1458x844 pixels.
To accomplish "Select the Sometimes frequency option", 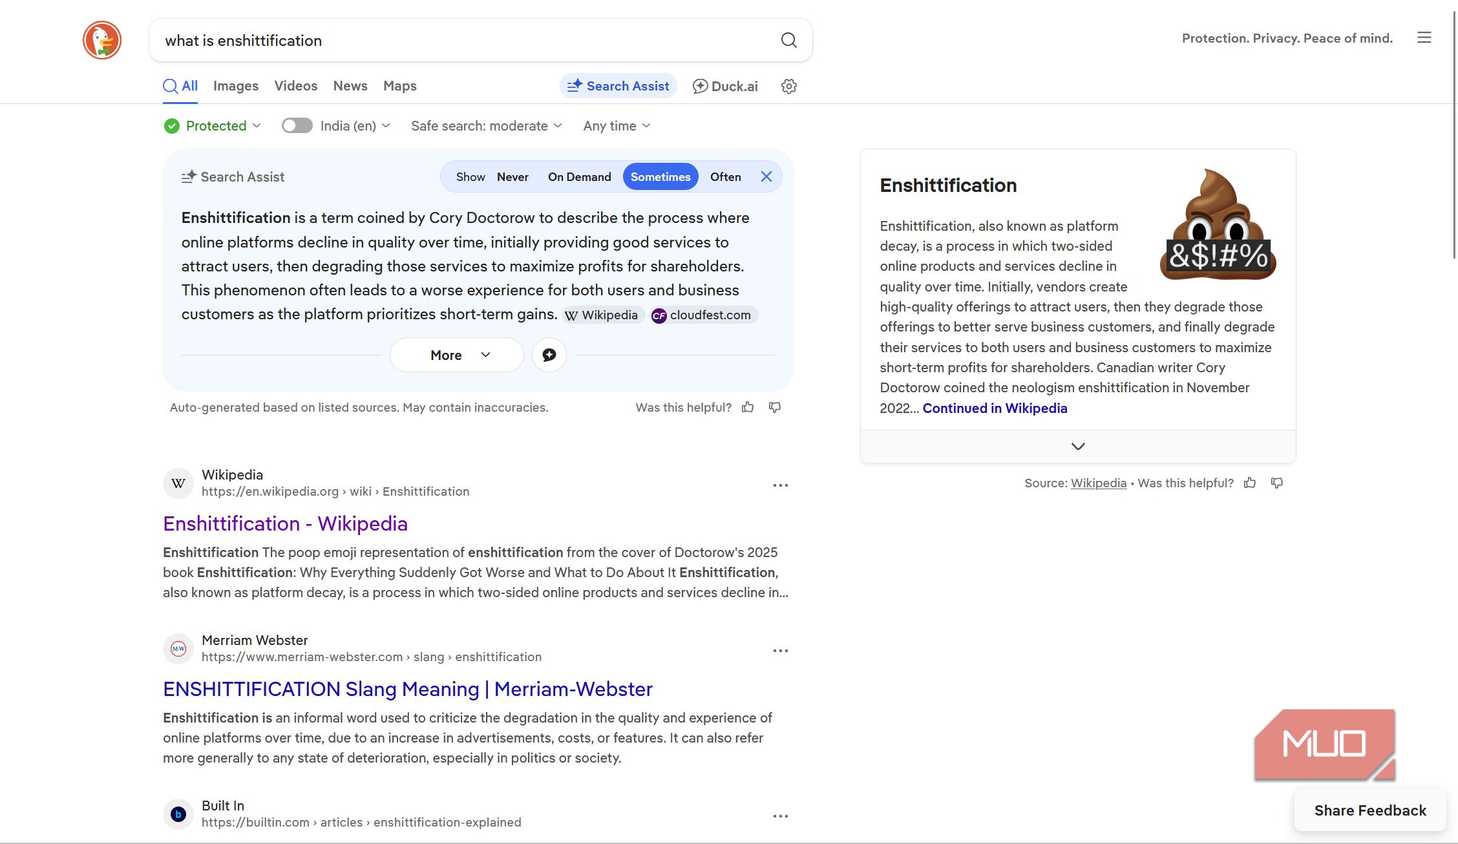I will coord(660,177).
